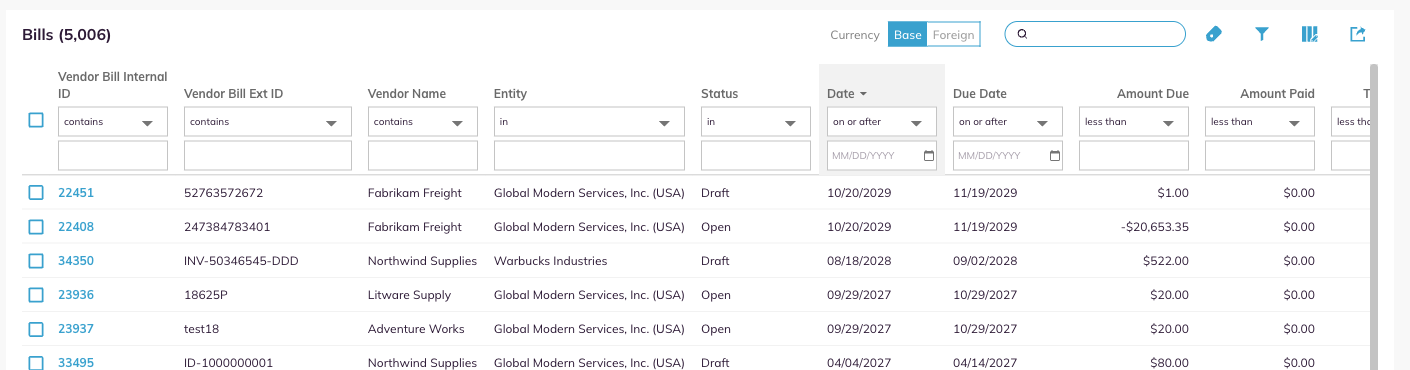Check the box for bill 23937
This screenshot has height=370, width=1410.
coord(36,329)
